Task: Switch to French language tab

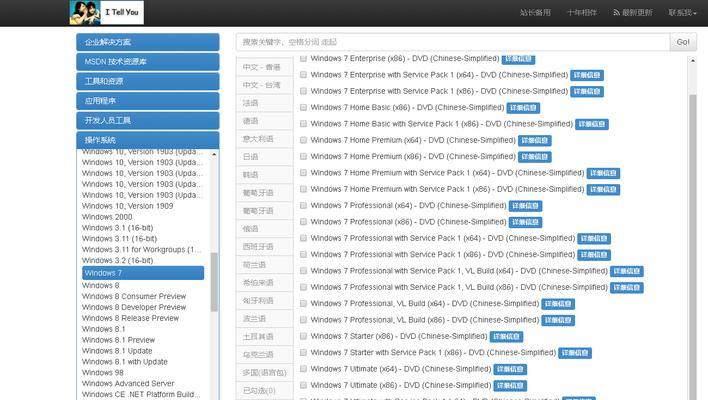Action: (x=265, y=103)
